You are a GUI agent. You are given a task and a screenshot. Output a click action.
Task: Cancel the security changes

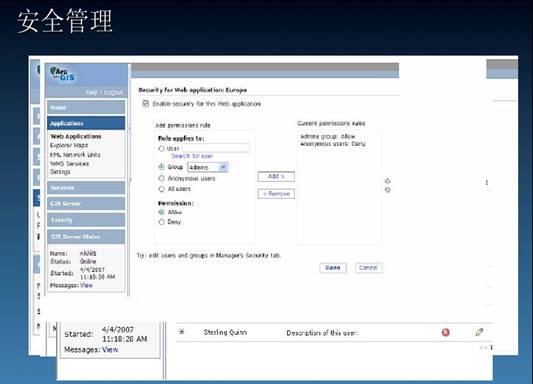click(x=368, y=268)
